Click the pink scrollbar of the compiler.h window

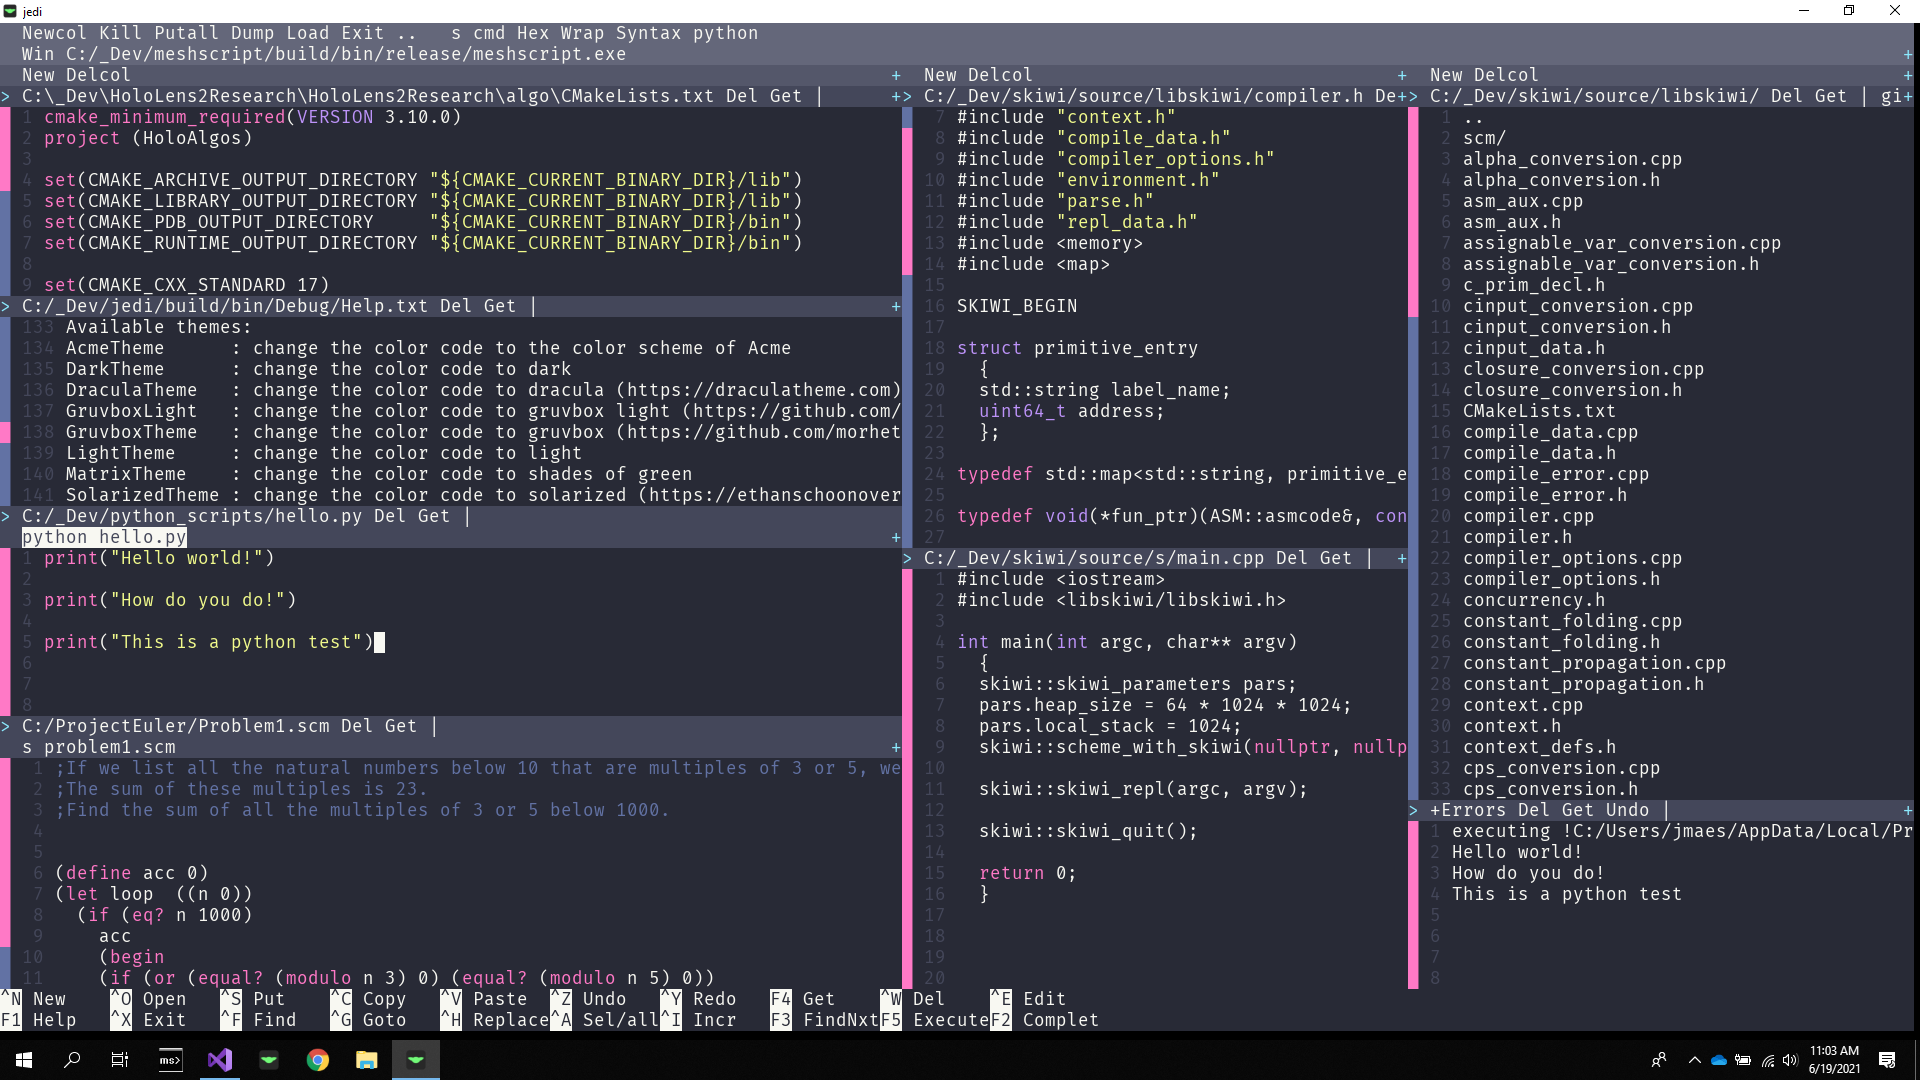click(x=907, y=200)
